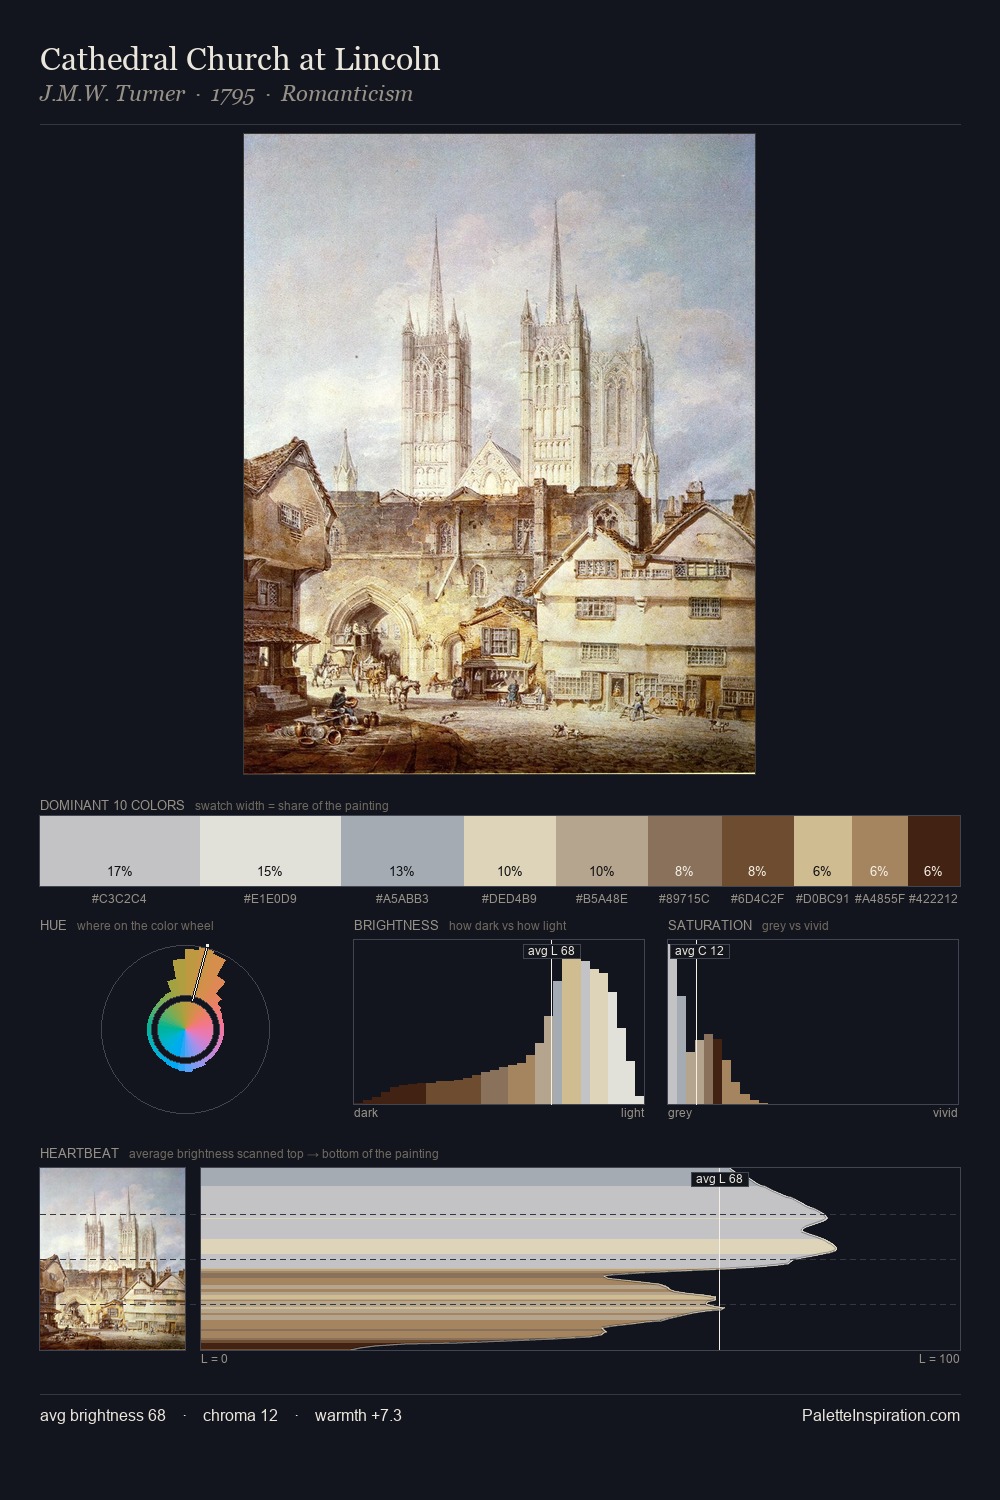Click the #A4855F tan swatch
The image size is (1000, 1500).
point(880,851)
